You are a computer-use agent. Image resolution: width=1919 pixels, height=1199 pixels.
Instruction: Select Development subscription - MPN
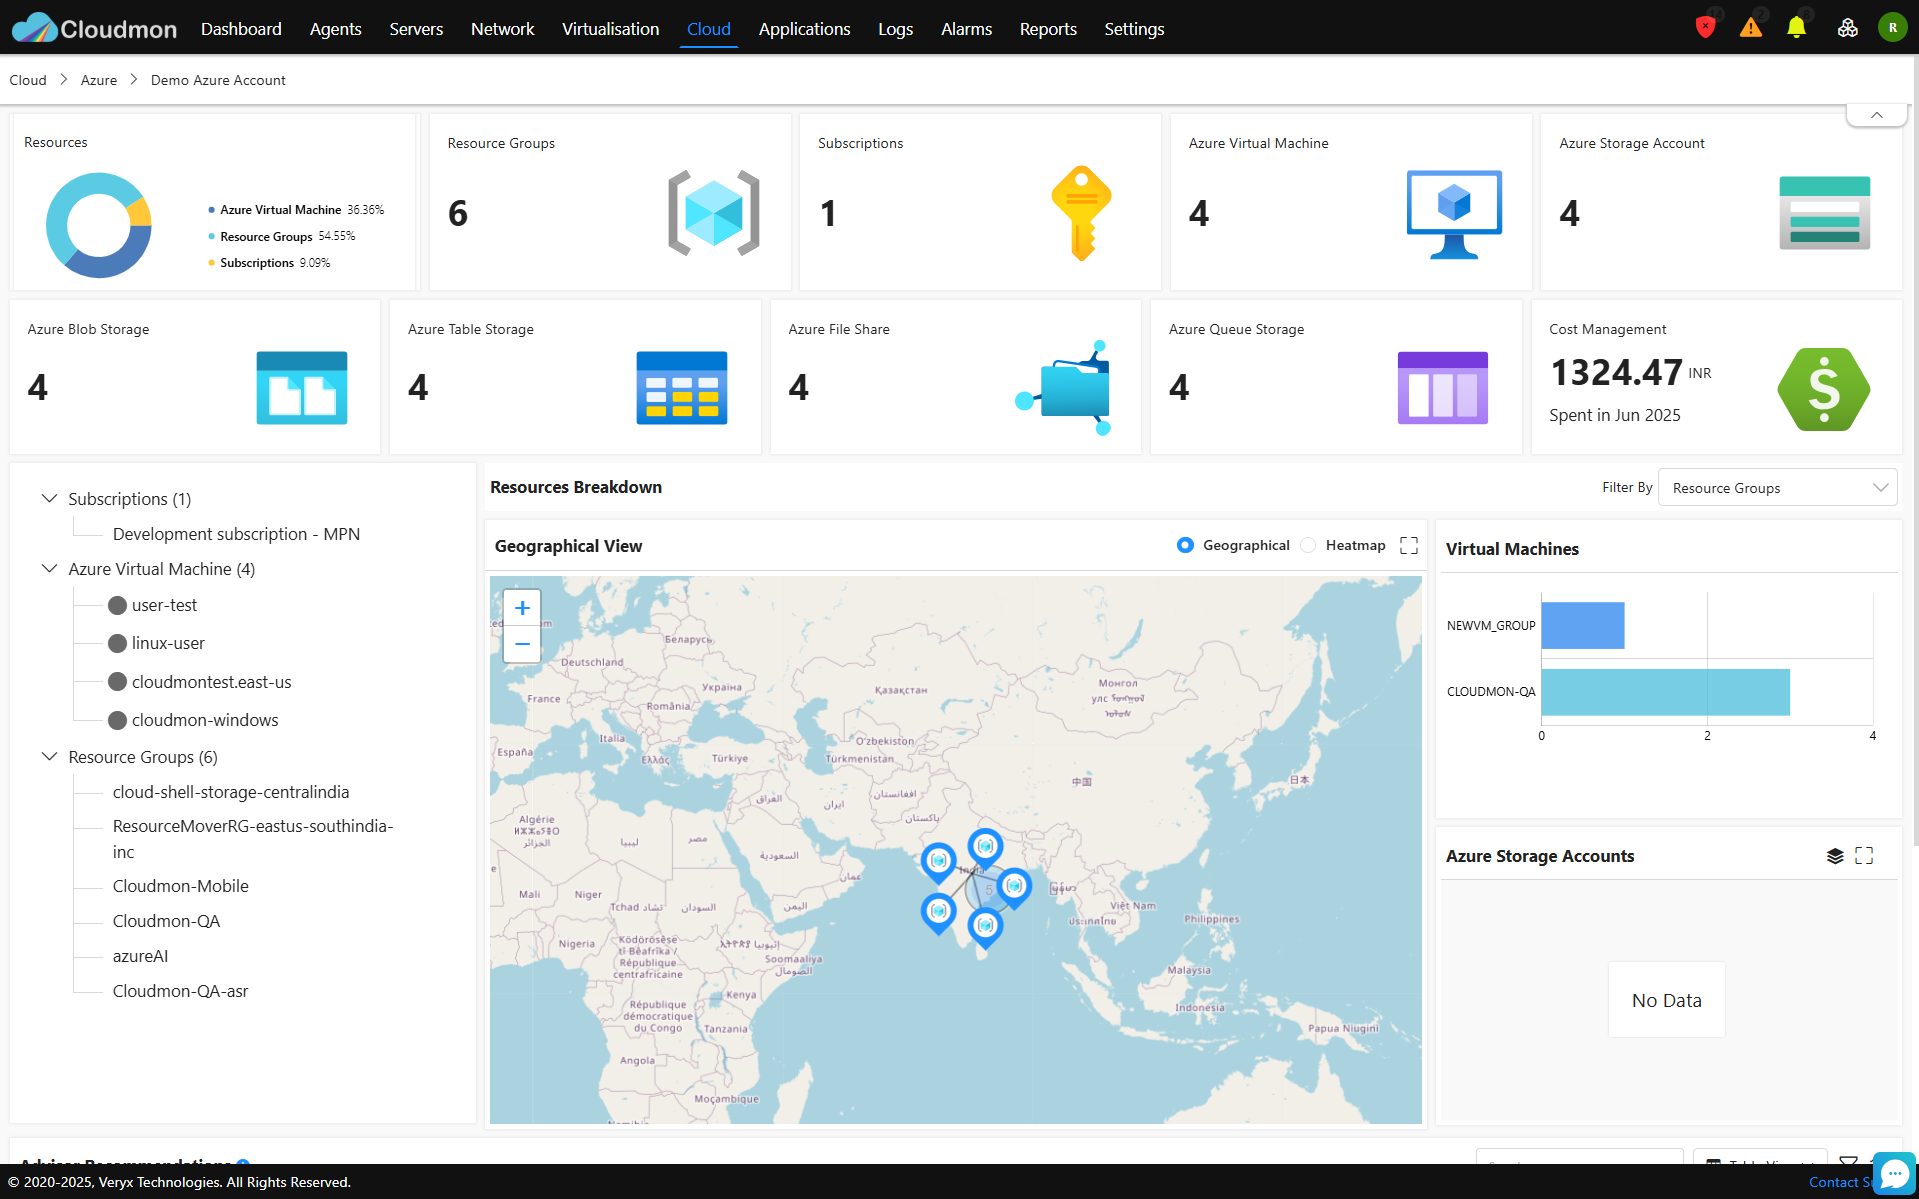click(x=236, y=534)
